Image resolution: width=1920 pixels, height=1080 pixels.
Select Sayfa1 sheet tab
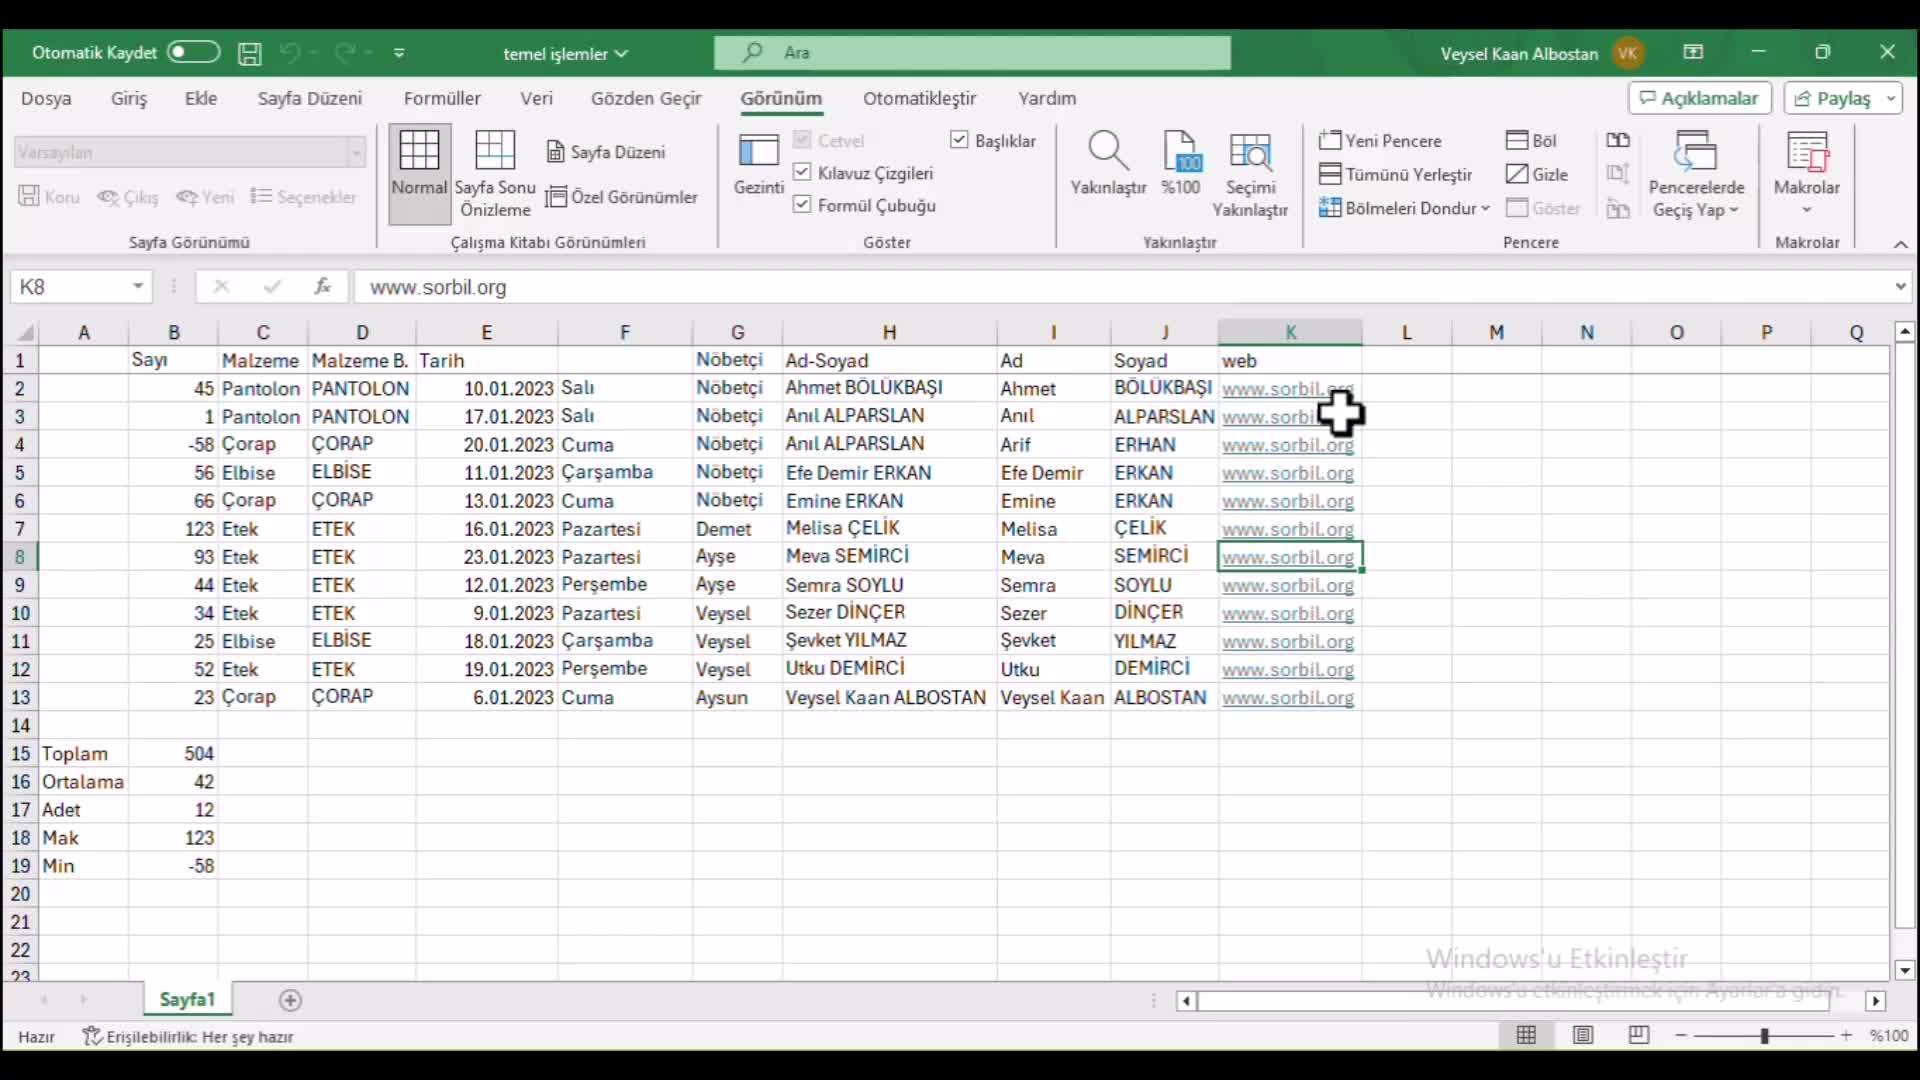[x=187, y=999]
